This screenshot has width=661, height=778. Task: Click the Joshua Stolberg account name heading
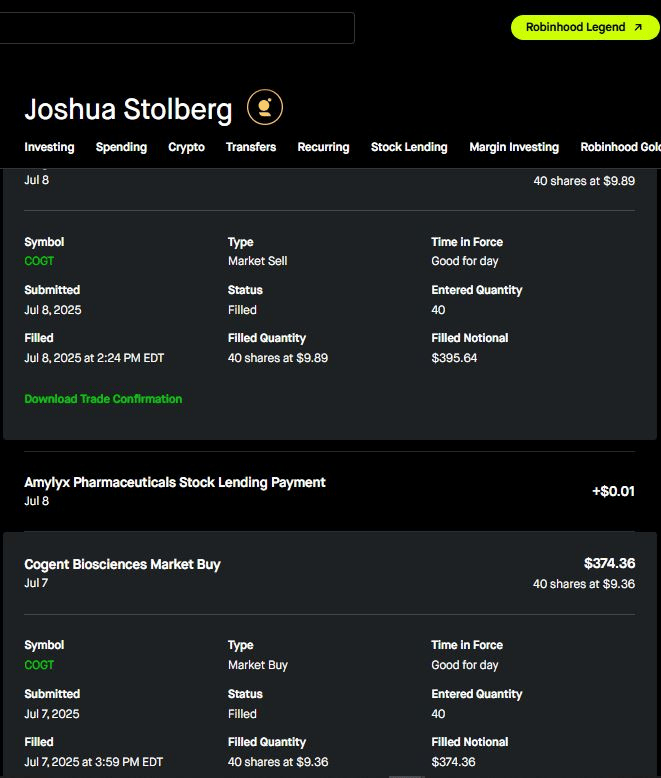coord(128,109)
